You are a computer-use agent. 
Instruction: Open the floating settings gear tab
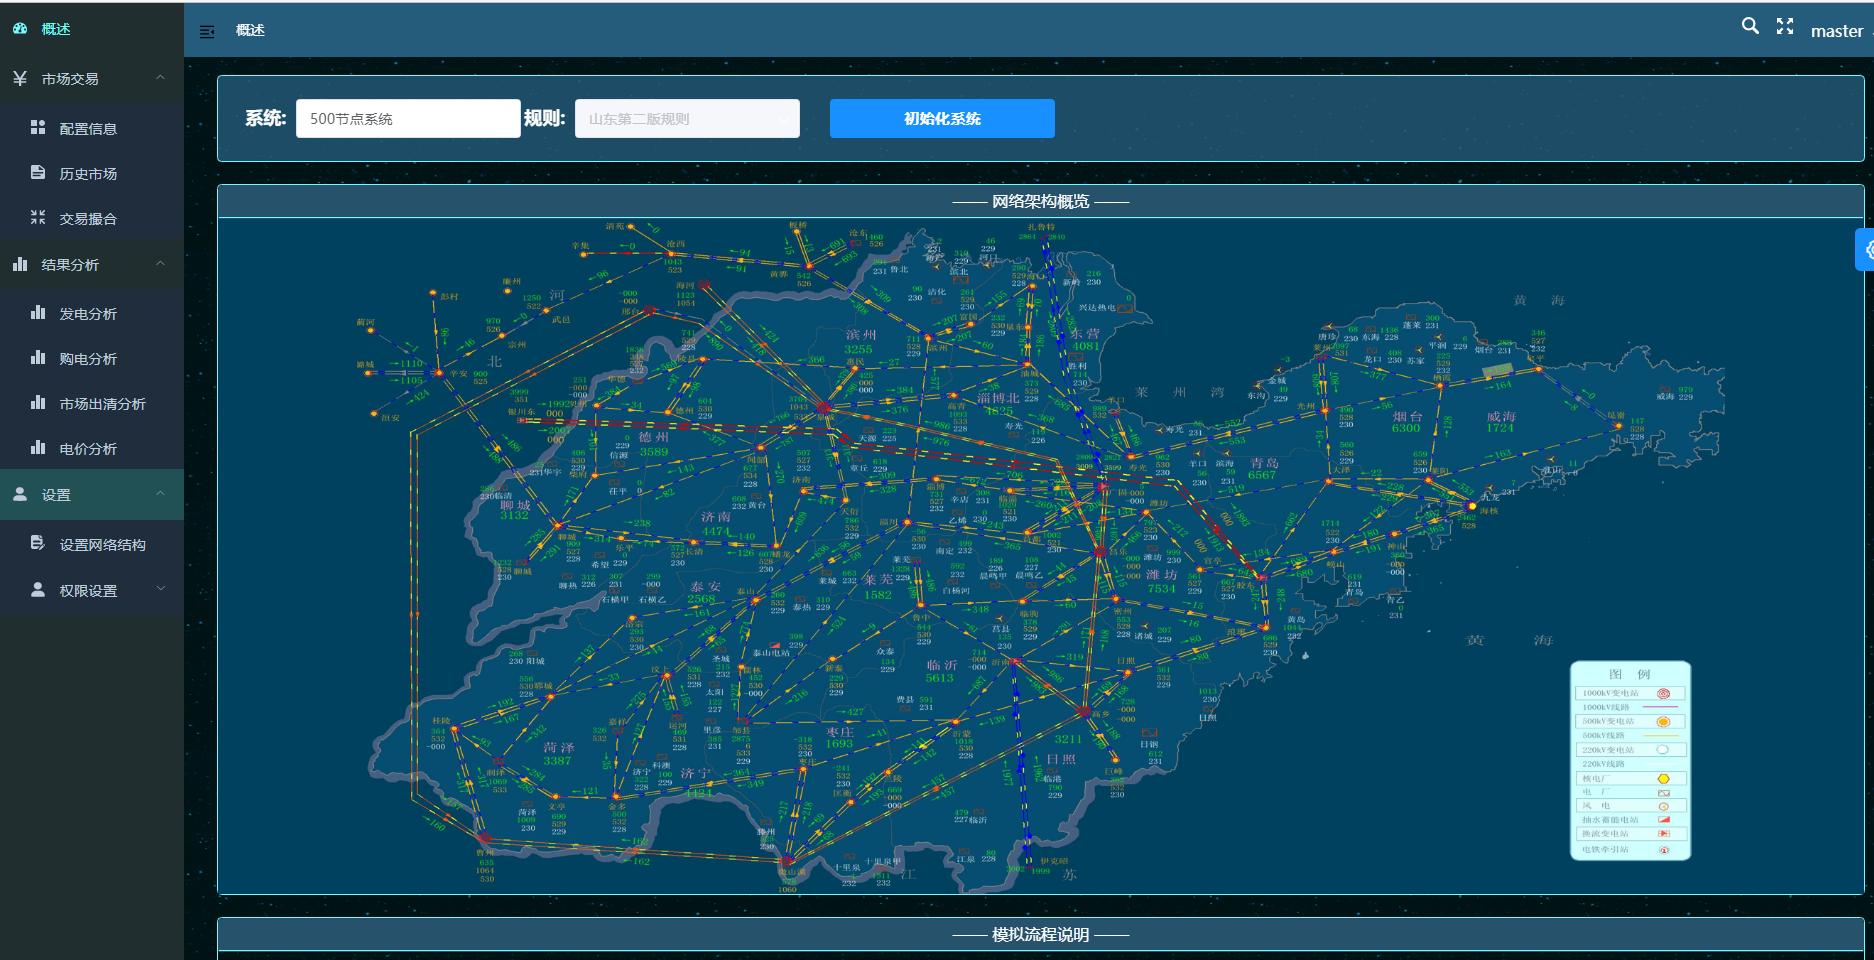coord(1866,250)
